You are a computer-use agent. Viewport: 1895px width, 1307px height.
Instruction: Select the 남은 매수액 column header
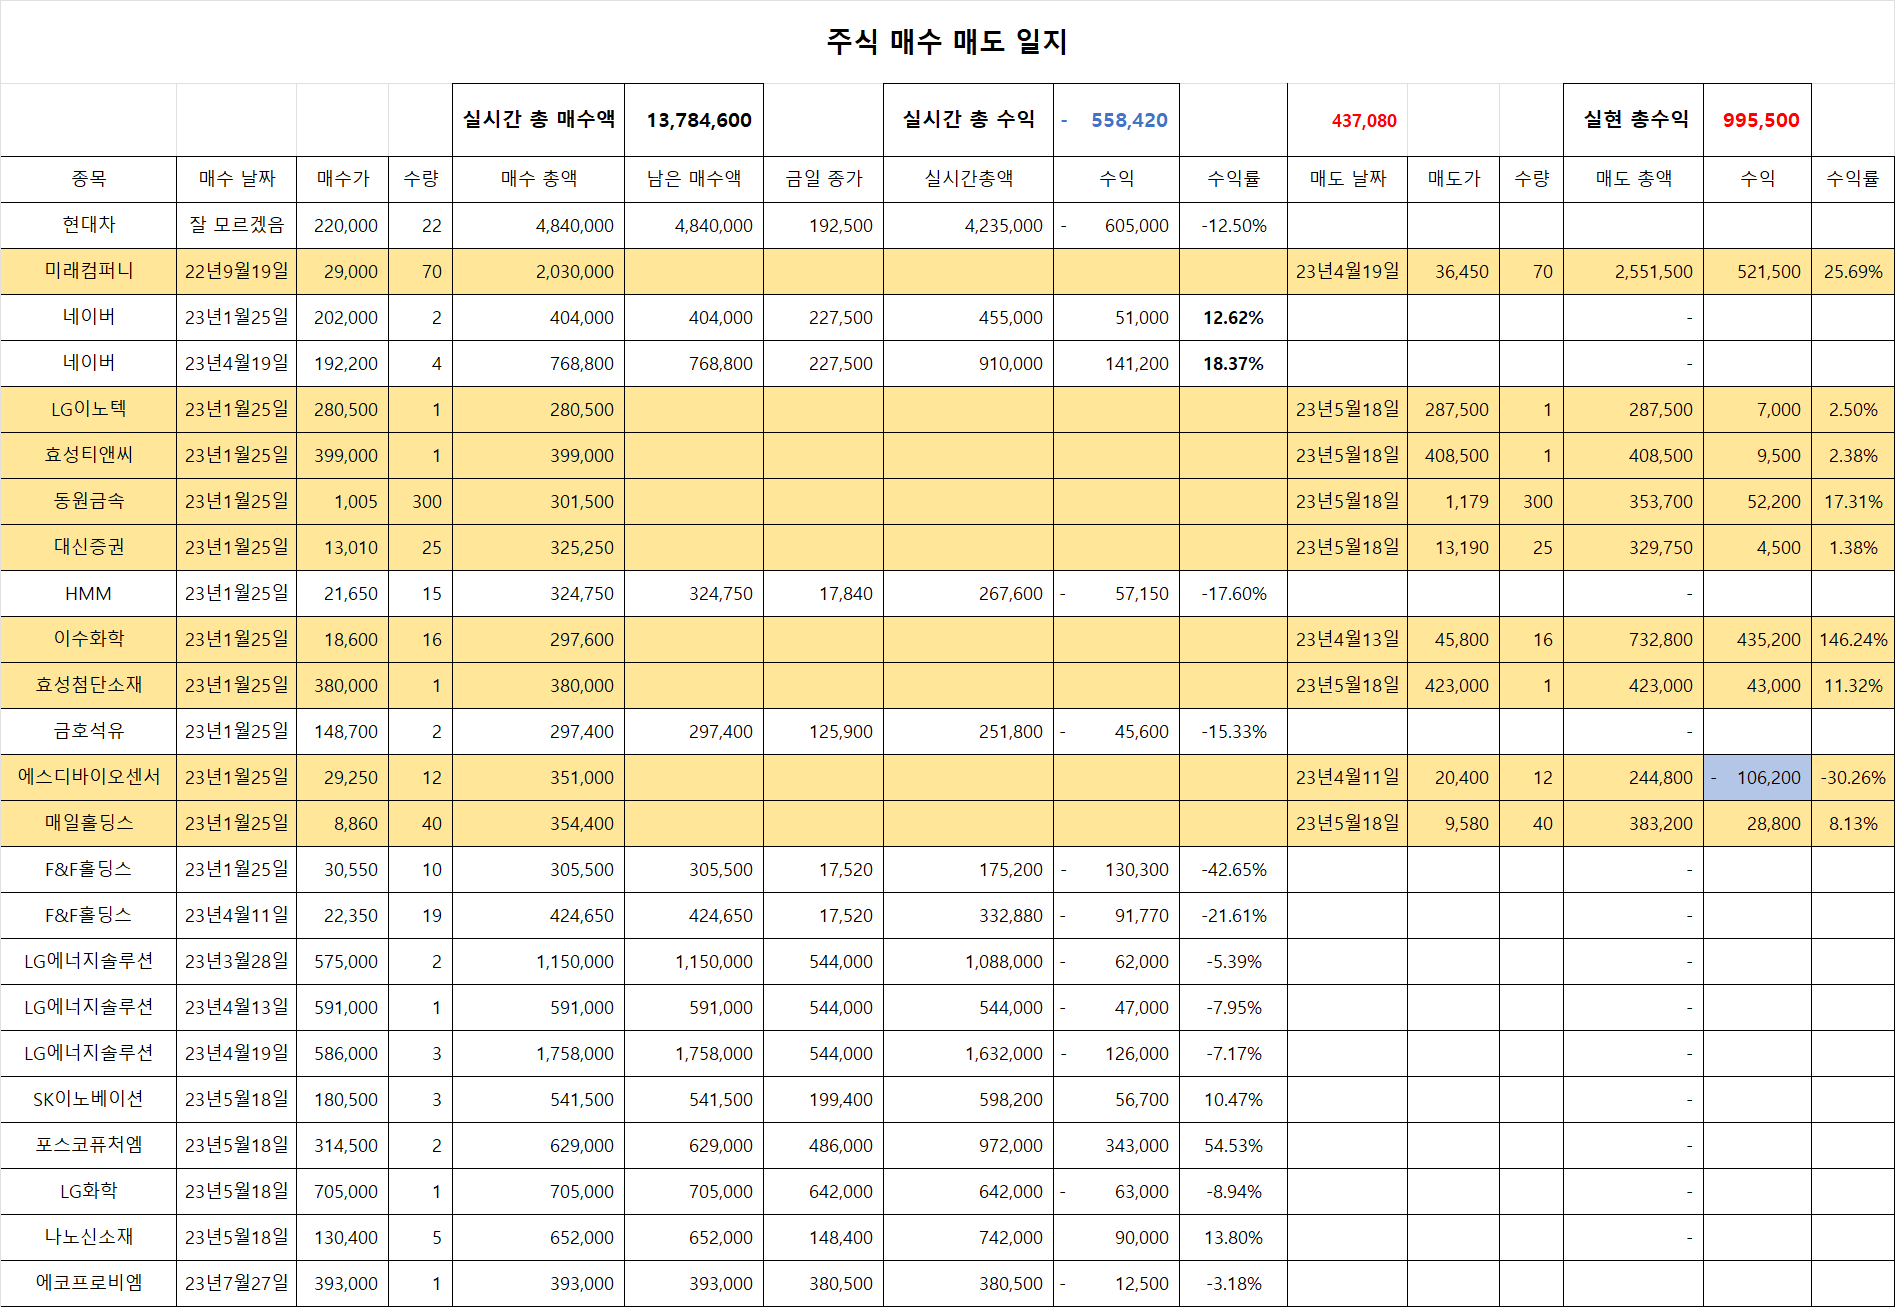[694, 179]
